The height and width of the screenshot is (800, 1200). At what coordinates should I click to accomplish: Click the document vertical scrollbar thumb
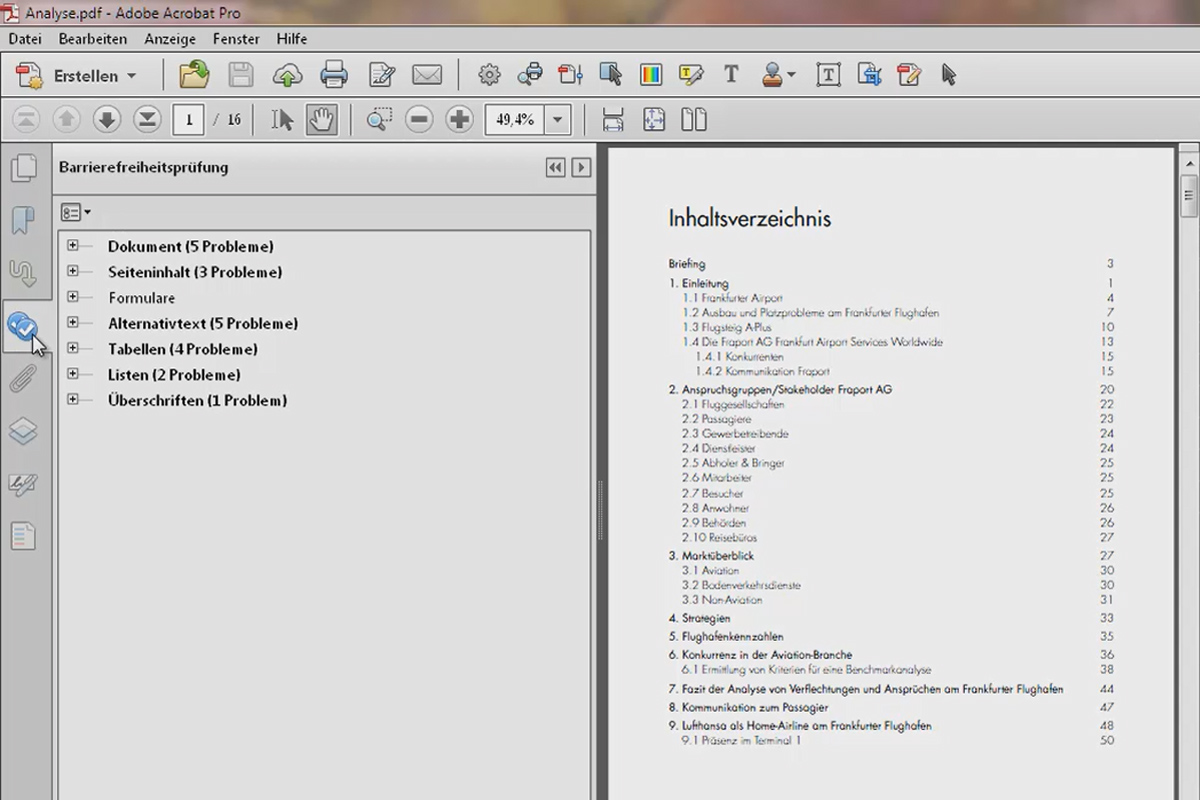(1189, 196)
